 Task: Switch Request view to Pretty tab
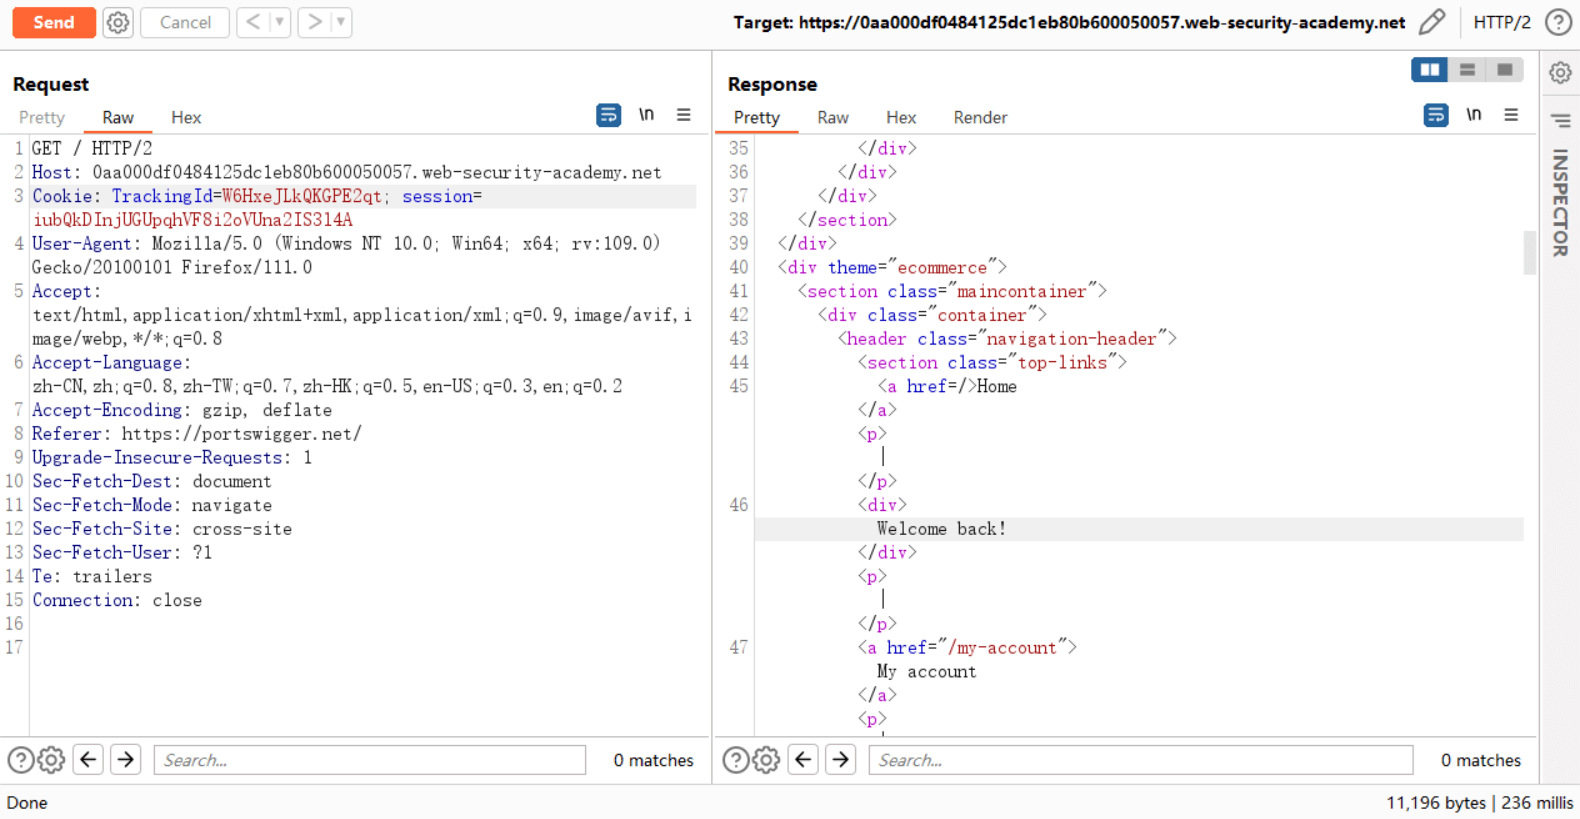(x=42, y=117)
